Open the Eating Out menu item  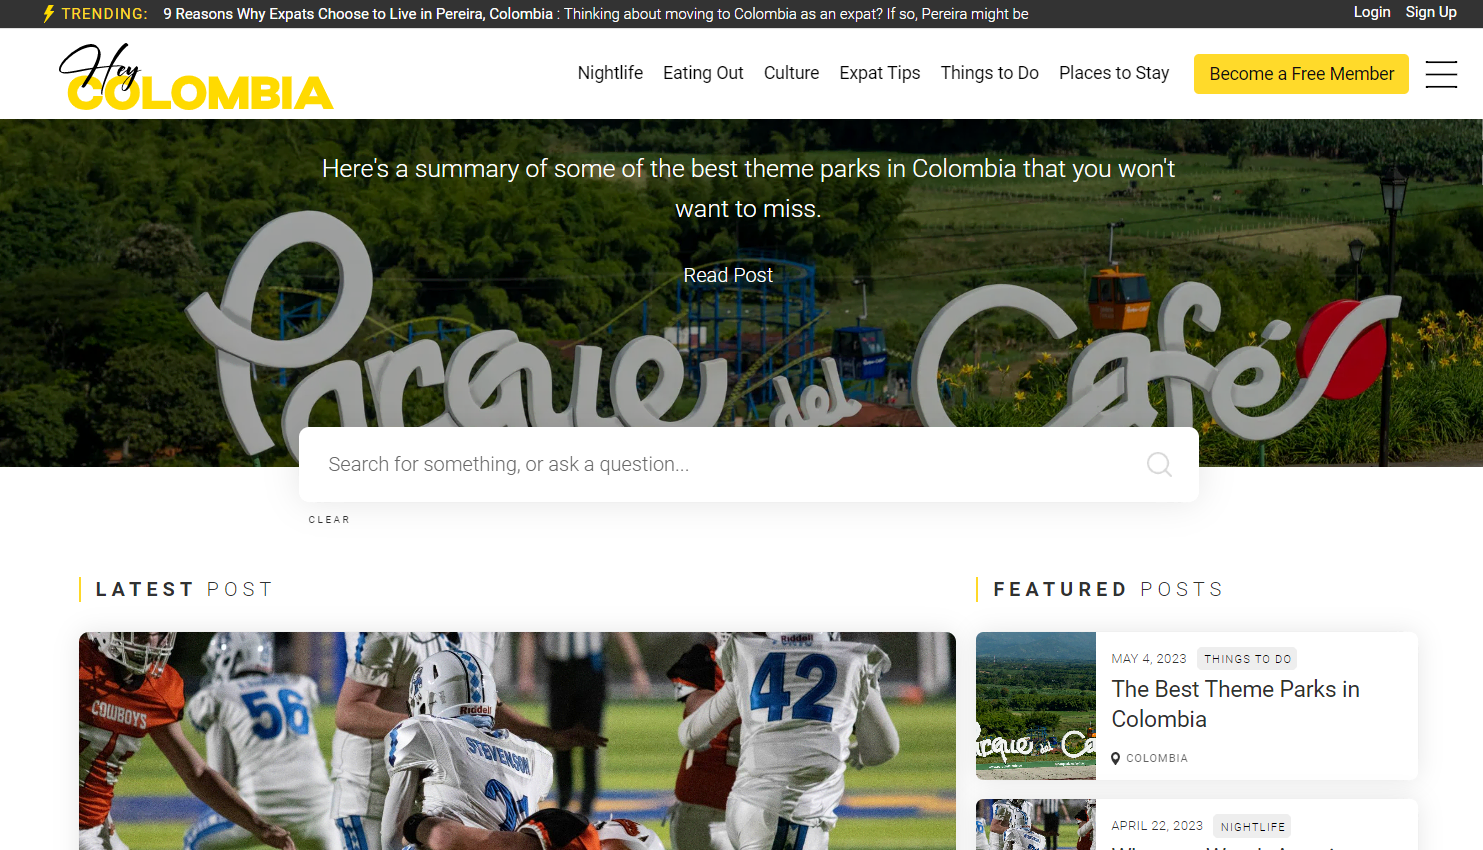[703, 73]
